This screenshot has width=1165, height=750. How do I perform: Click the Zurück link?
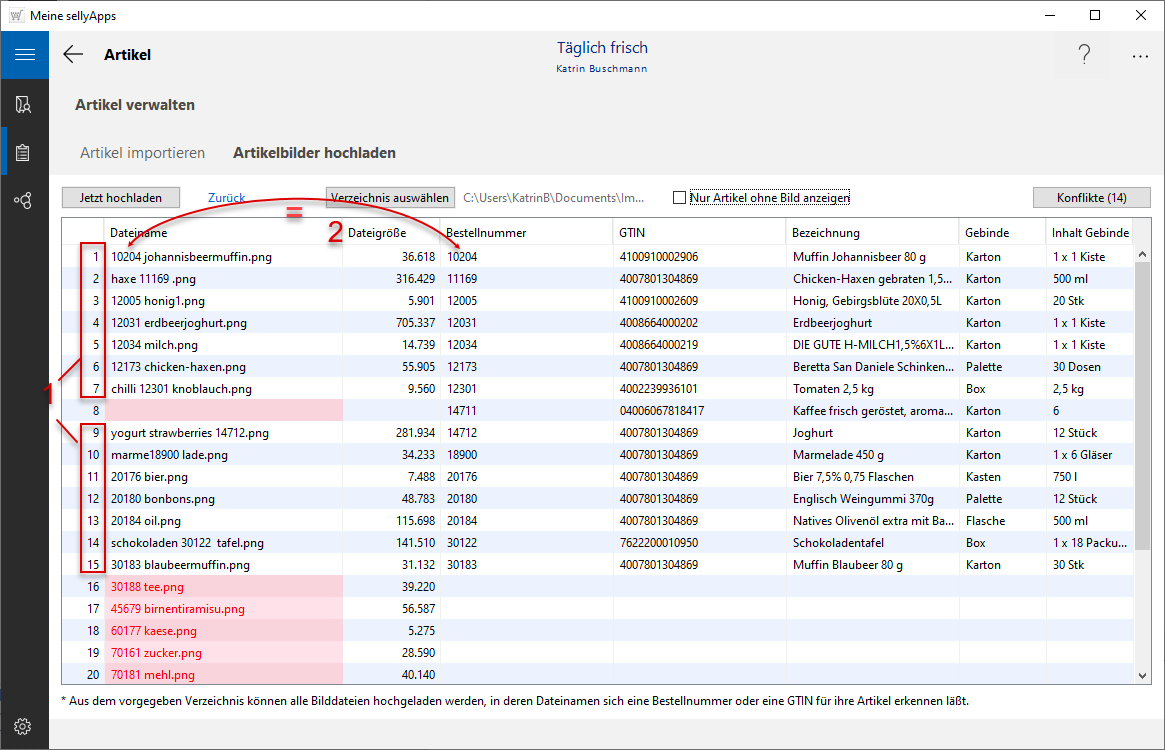(x=226, y=198)
